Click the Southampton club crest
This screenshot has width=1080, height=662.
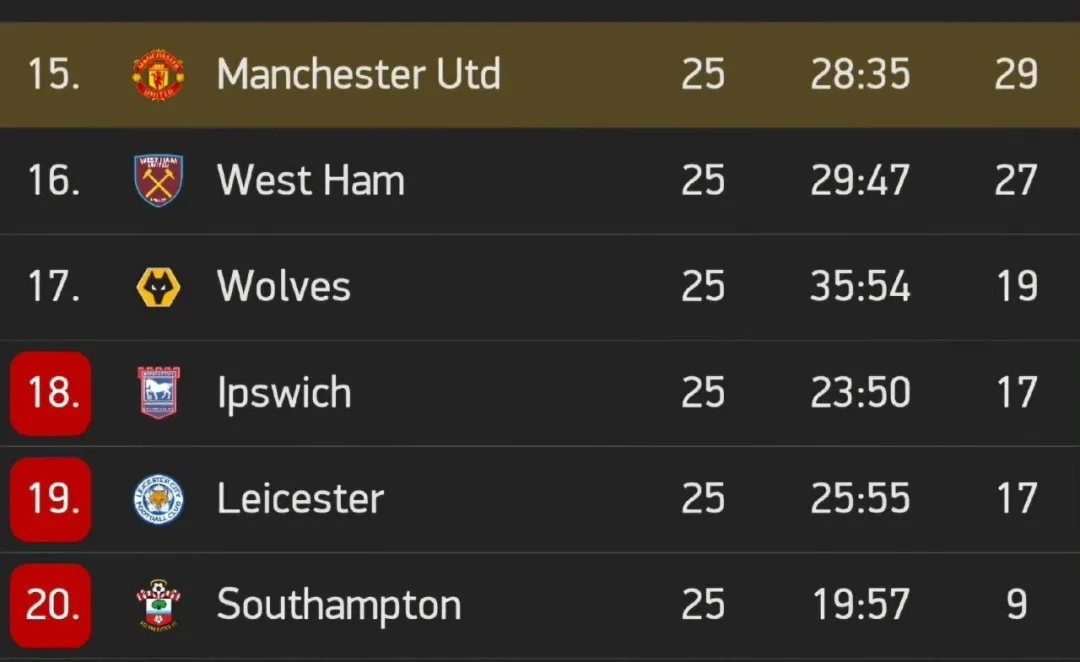(158, 604)
